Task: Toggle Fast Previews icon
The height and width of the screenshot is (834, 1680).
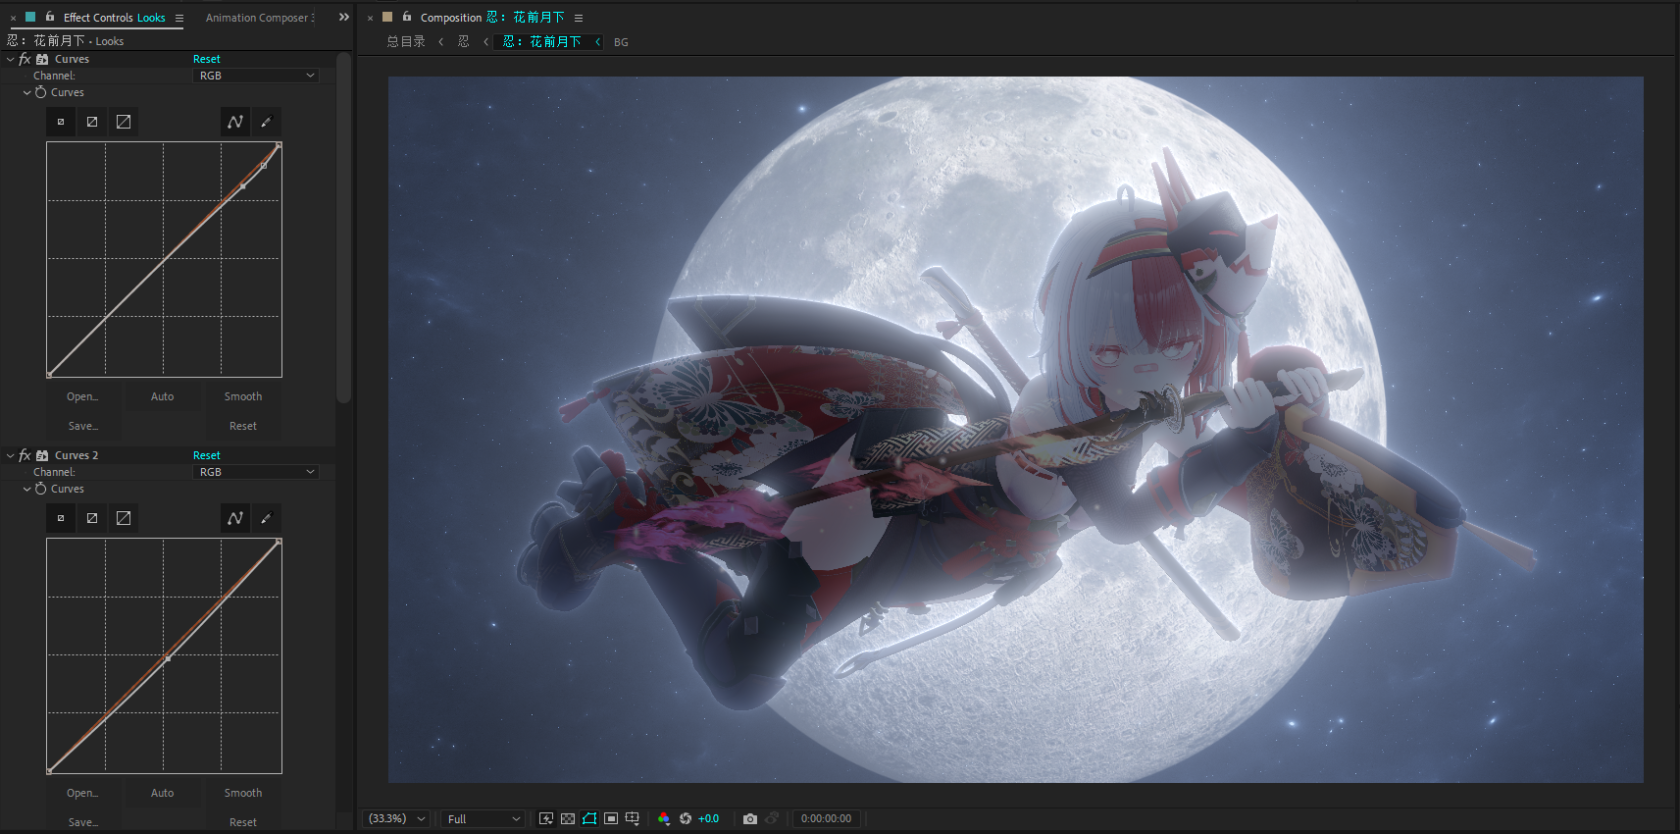Action: point(546,818)
